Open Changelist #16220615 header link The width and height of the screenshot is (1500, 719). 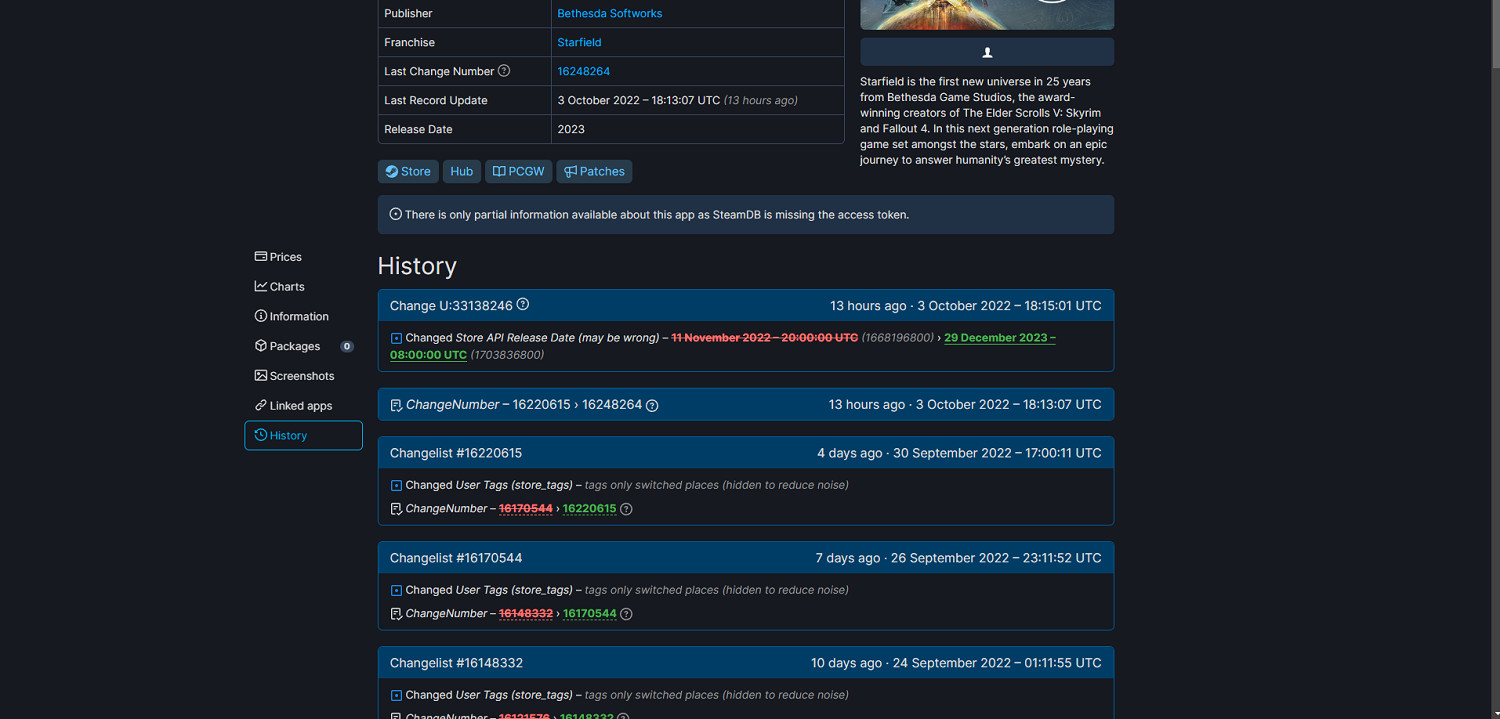pyautogui.click(x=456, y=452)
